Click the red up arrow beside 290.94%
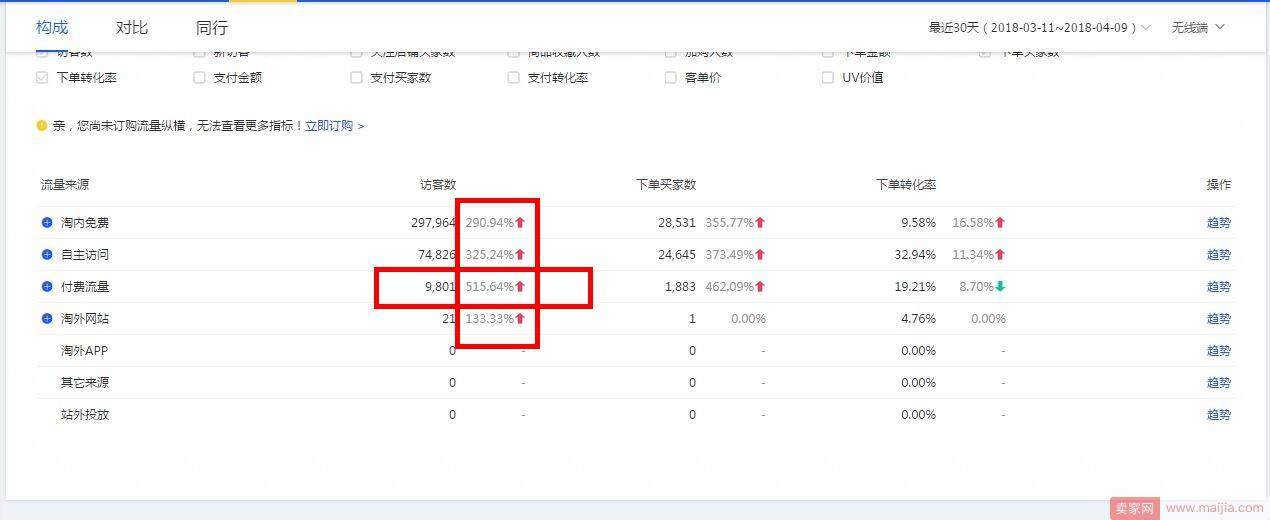The height and width of the screenshot is (520, 1270). 520,223
